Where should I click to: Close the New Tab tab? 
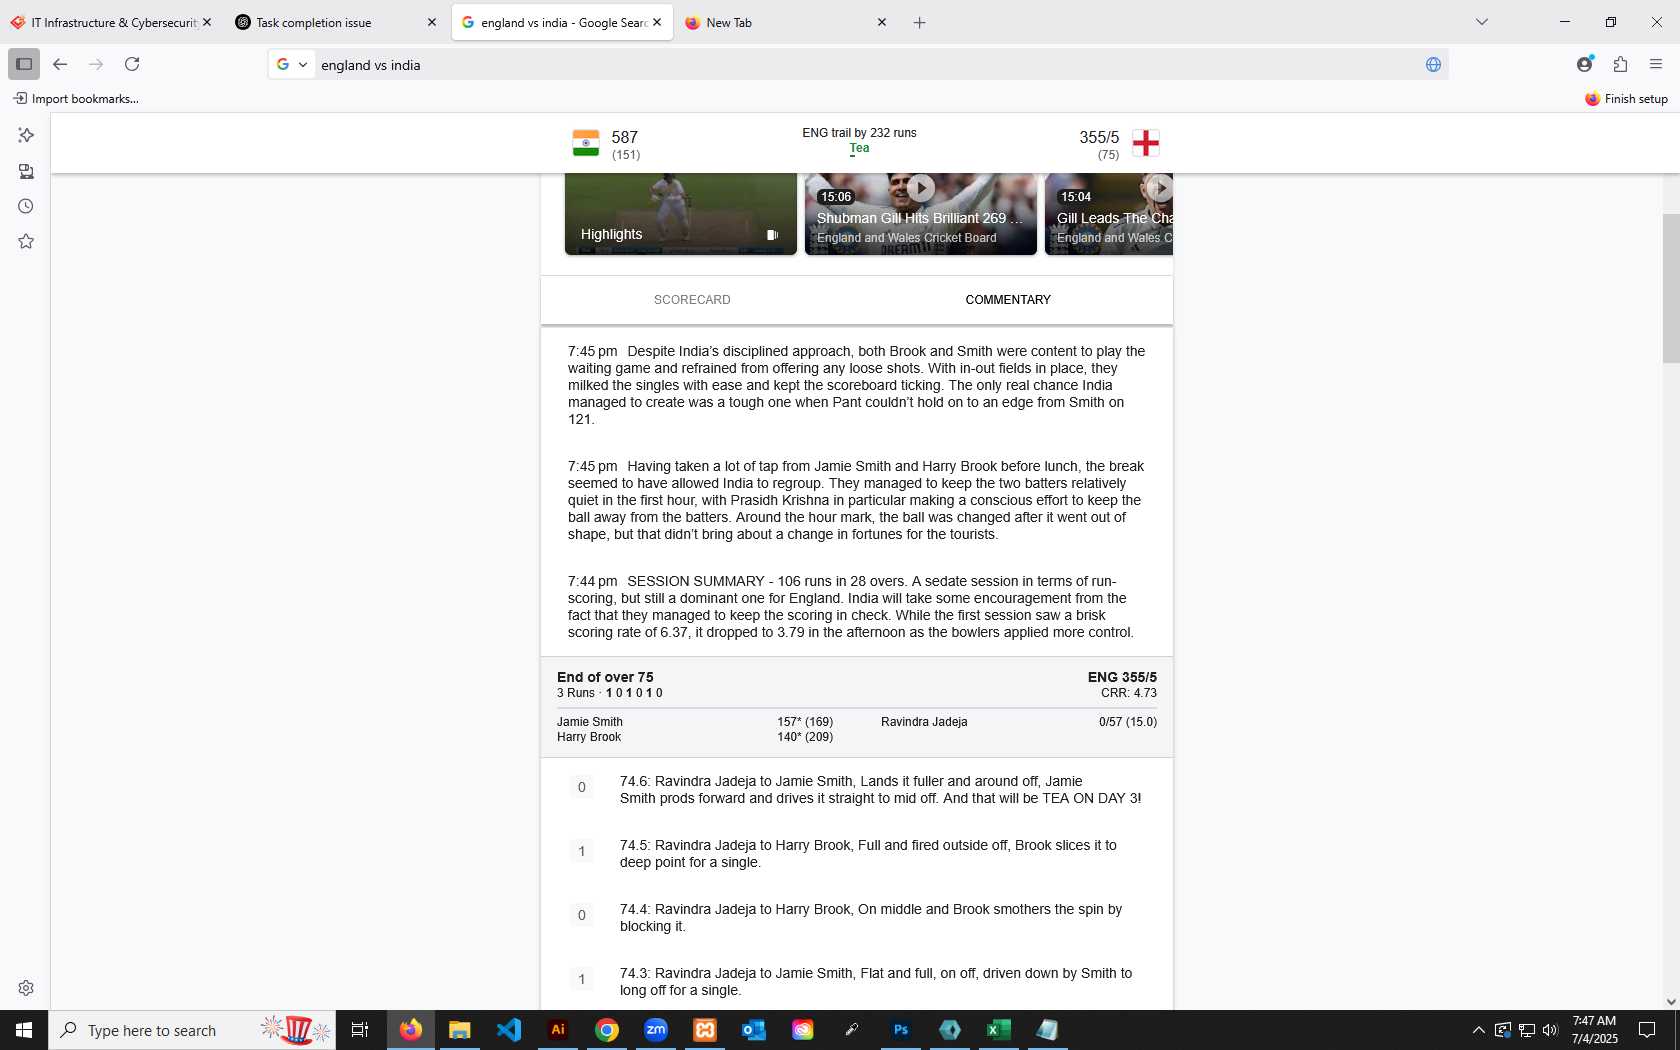[x=882, y=22]
